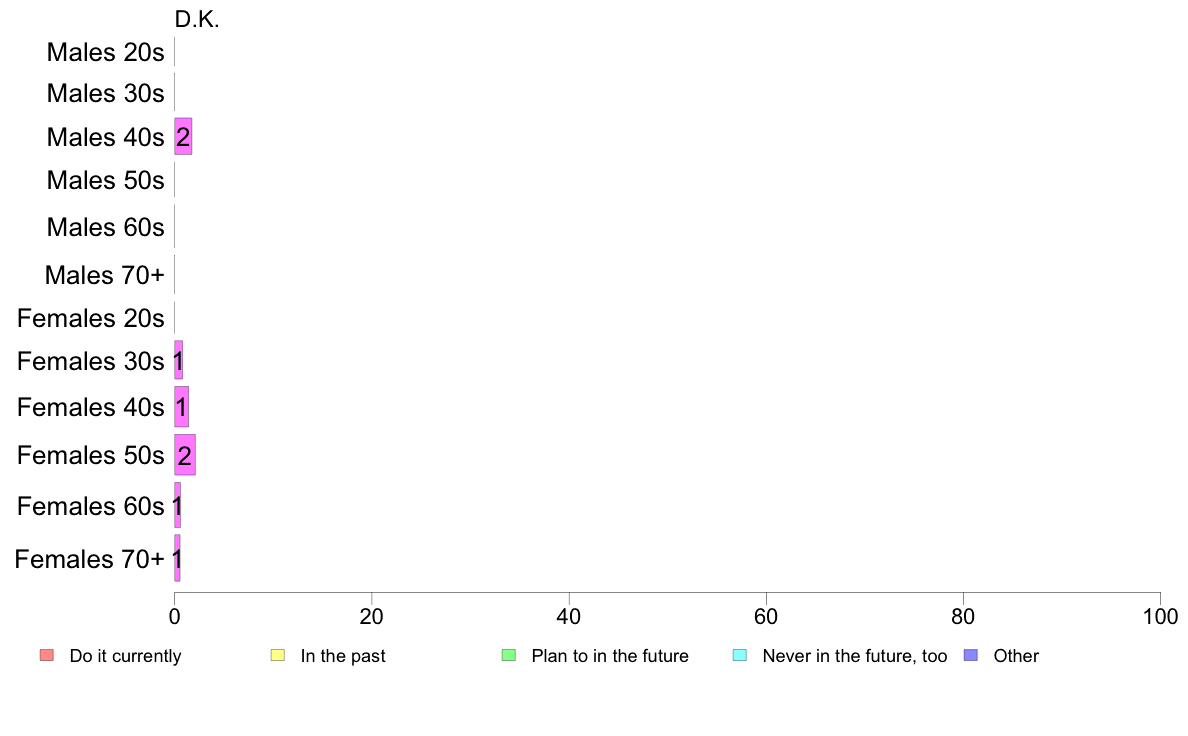
Task: Select the Females 40s magenta bar
Action: click(182, 407)
